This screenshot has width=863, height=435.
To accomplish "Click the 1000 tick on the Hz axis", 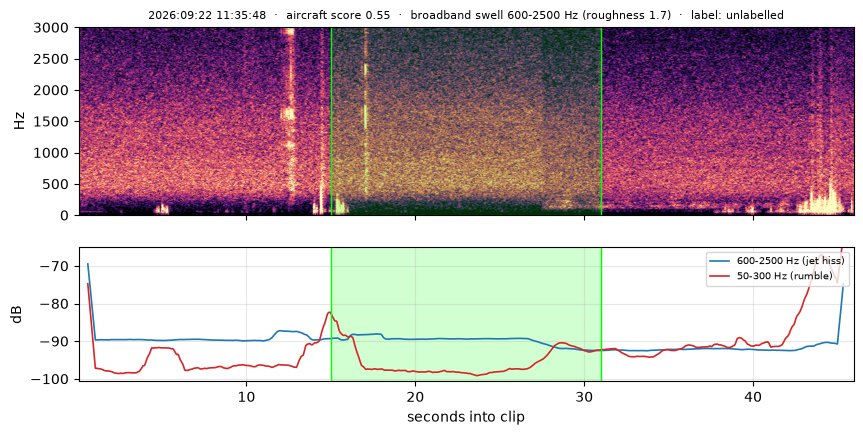I will click(x=51, y=153).
